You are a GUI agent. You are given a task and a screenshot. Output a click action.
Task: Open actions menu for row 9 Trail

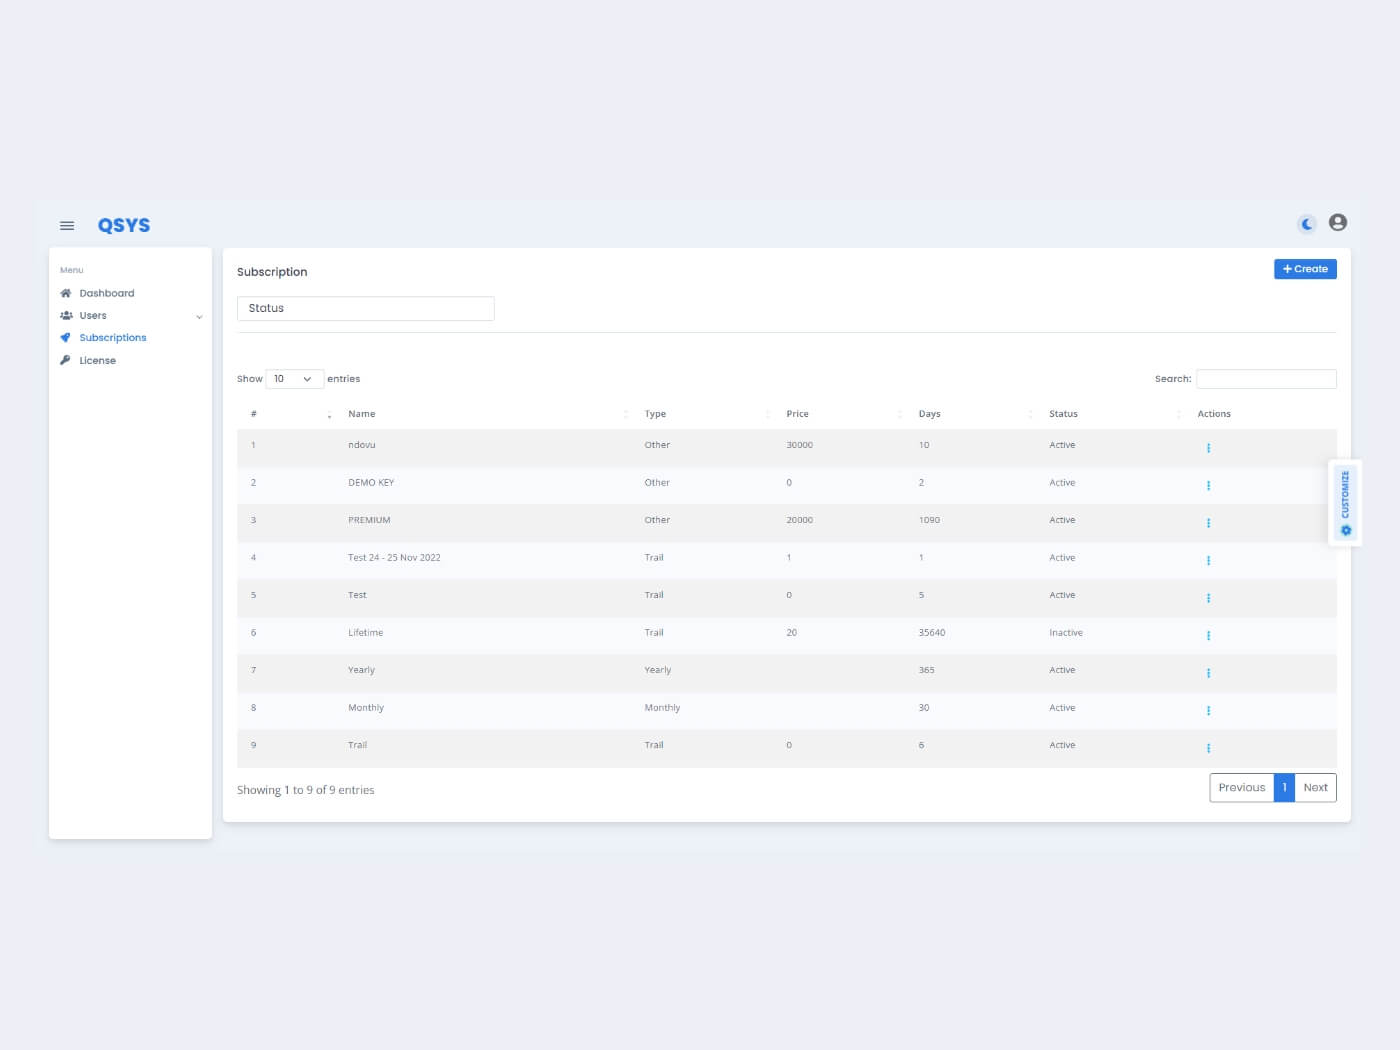1208,748
